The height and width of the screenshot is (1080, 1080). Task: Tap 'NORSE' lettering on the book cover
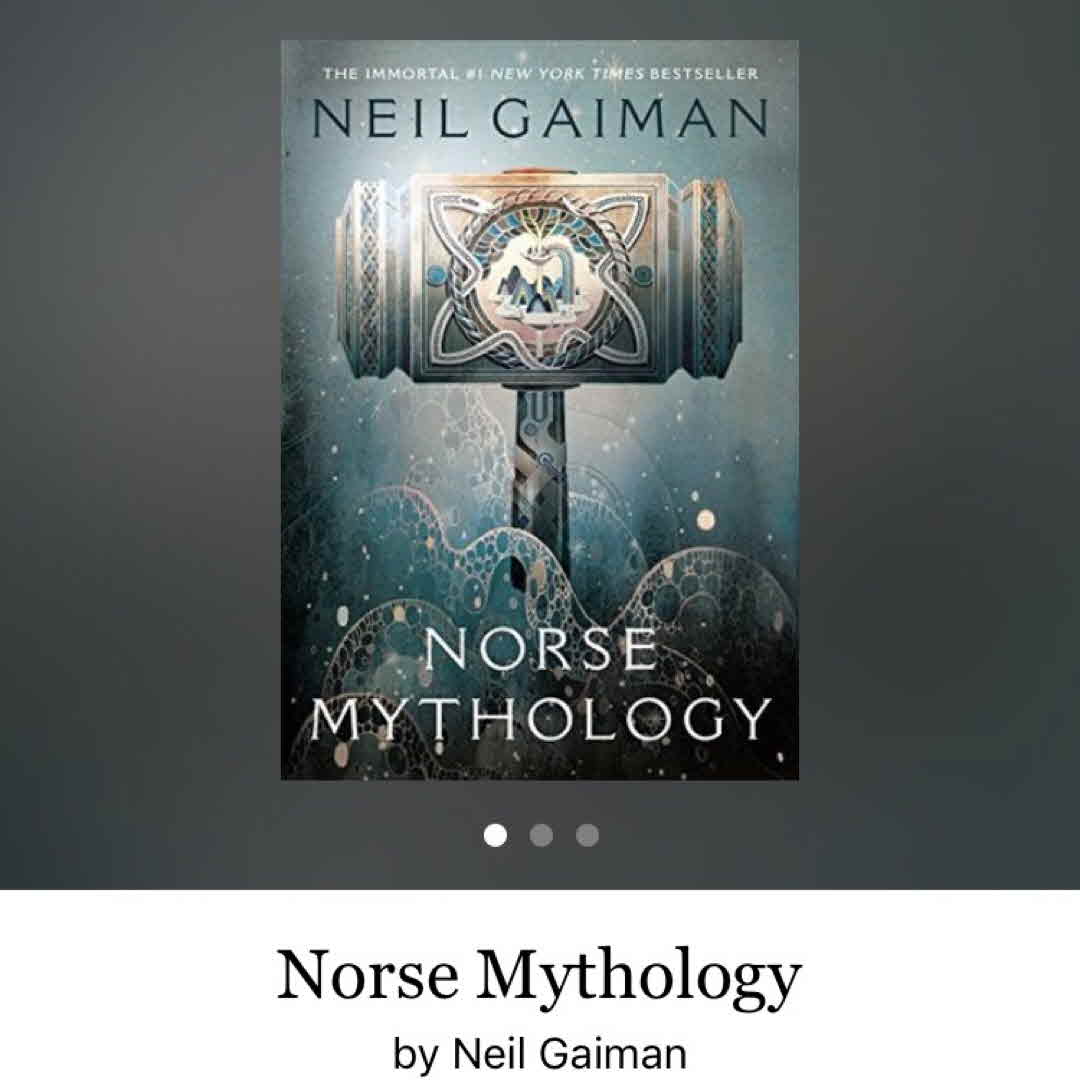point(541,649)
